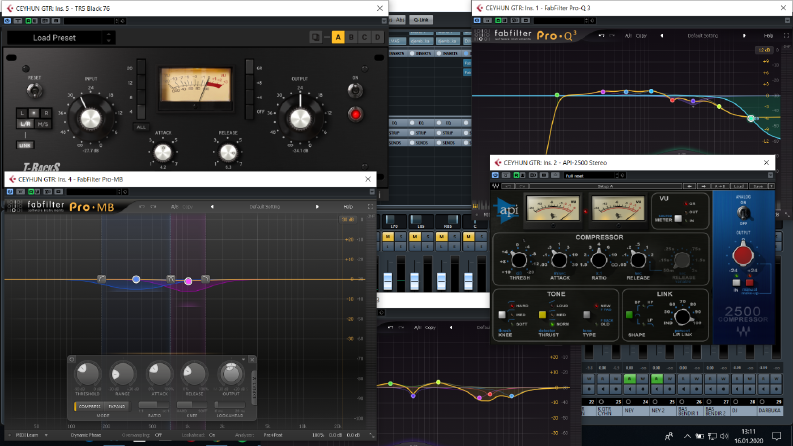Screen dimensions: 793x446
Task: Select ratio 20 button on Black 76
Action: pyautogui.click(x=141, y=68)
